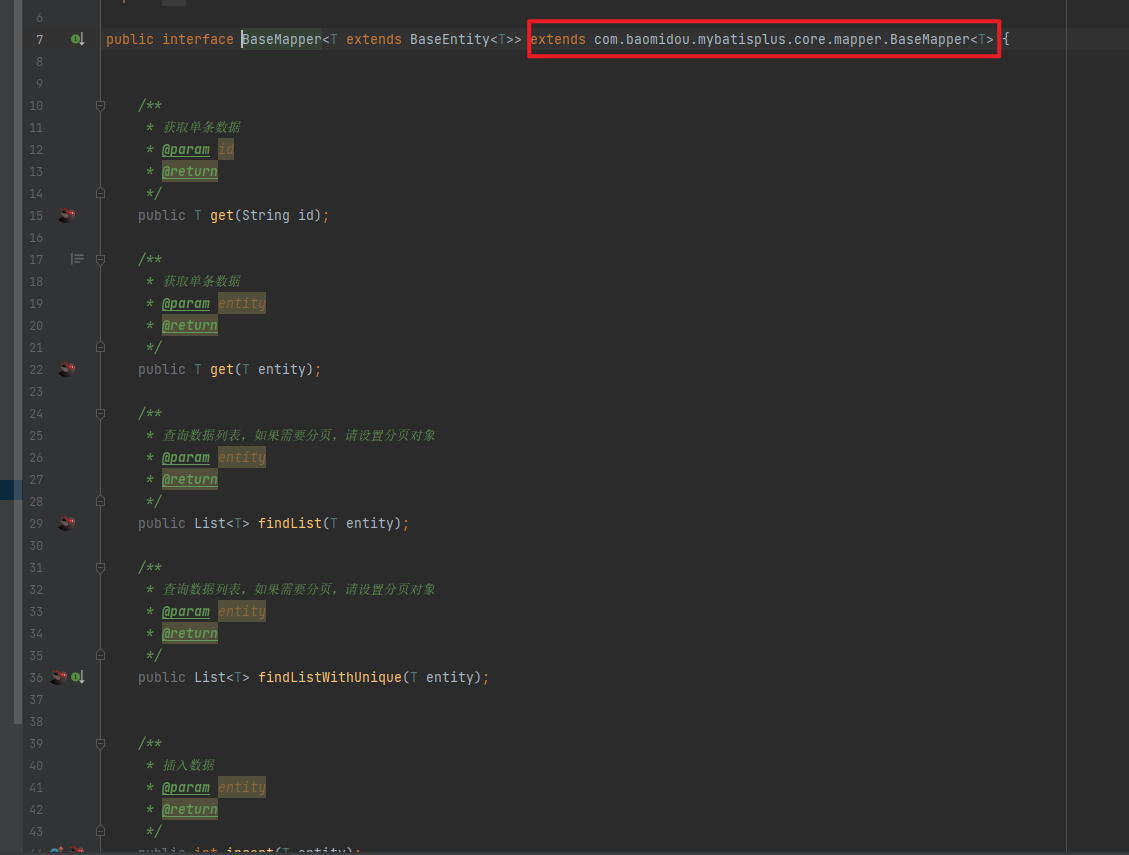Screen dimensions: 1129x855
Task: Click the MyBatis bird icon on line 22
Action: click(66, 369)
